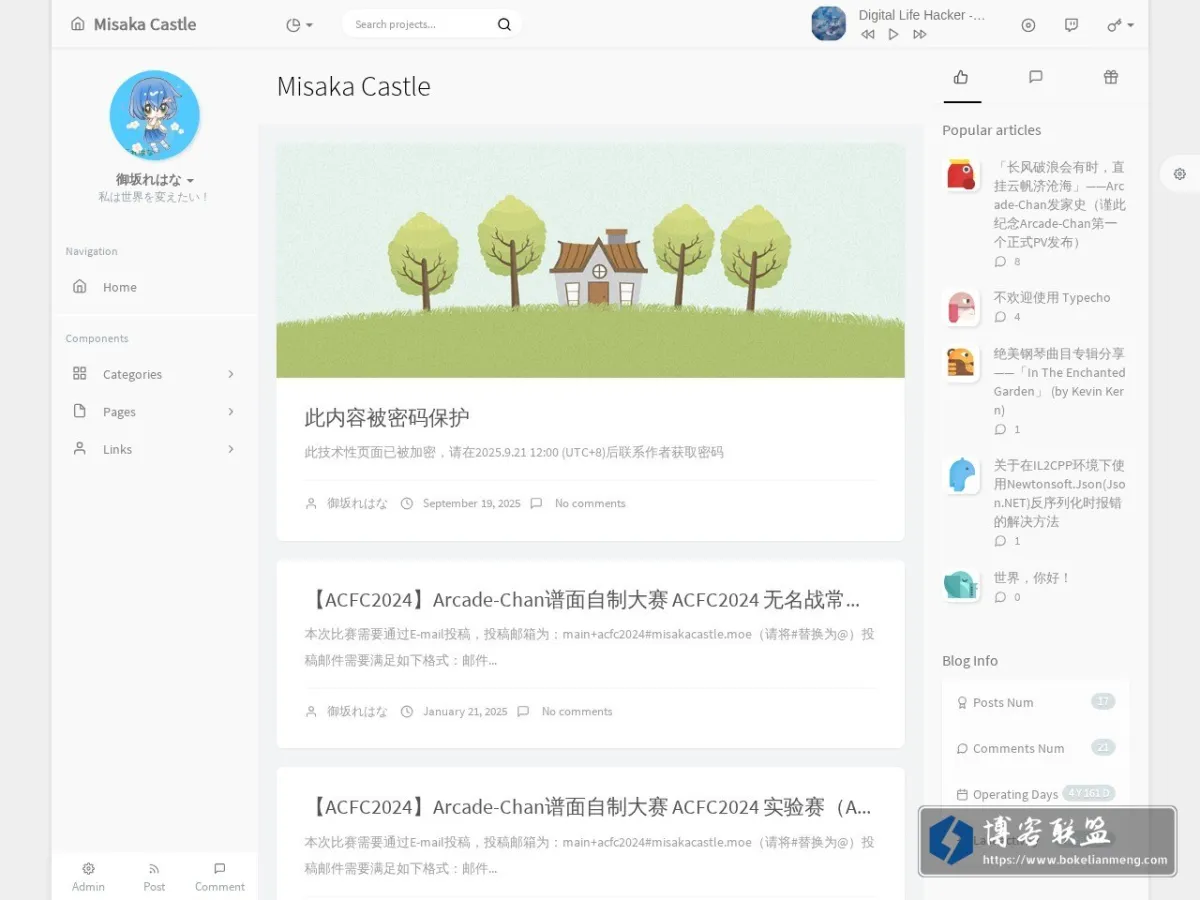Click the red bird article thumbnail
Viewport: 1200px width, 900px height.
coord(961,175)
